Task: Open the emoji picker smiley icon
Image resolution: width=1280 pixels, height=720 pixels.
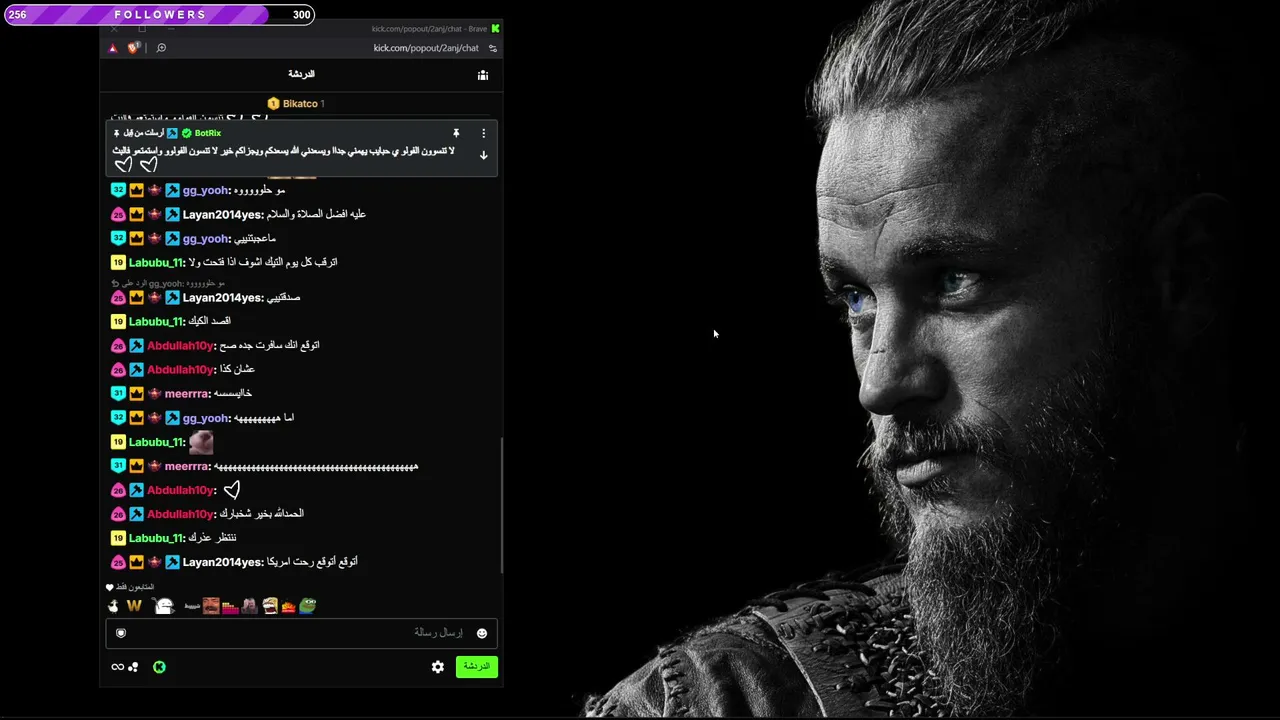Action: 482,633
